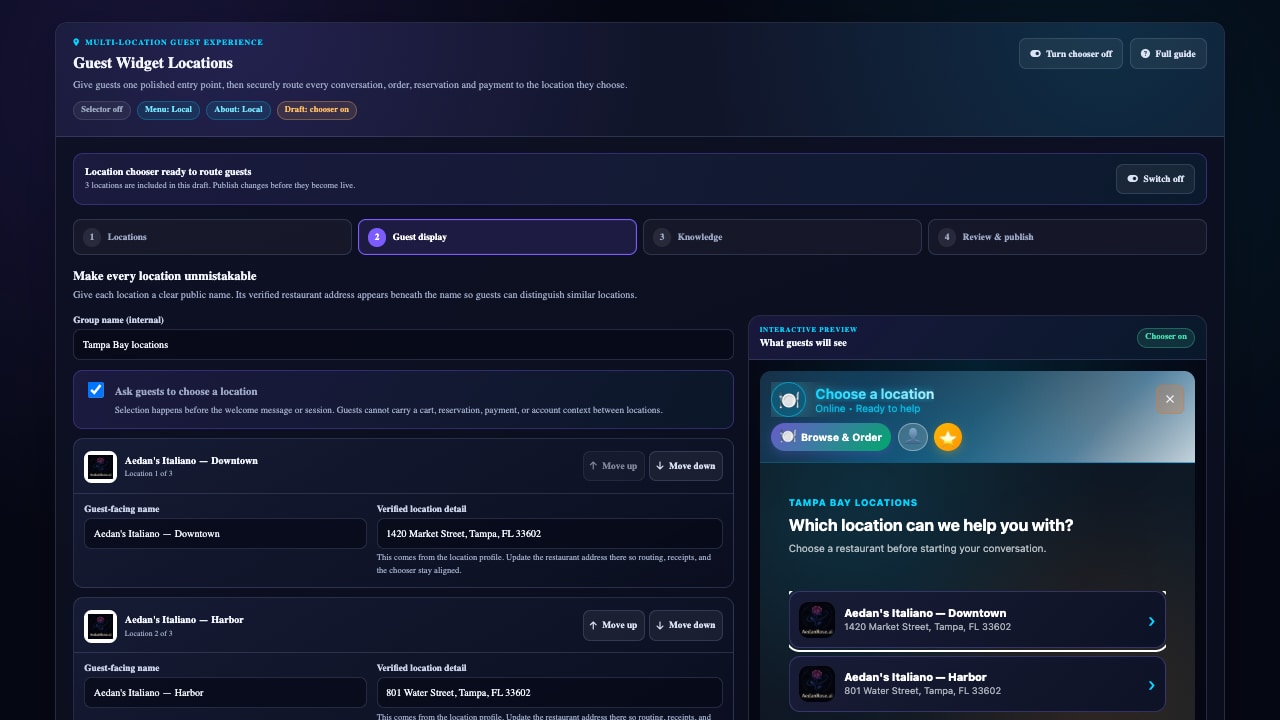Viewport: 1280px width, 720px height.
Task: Select the Guest display step
Action: tap(497, 237)
